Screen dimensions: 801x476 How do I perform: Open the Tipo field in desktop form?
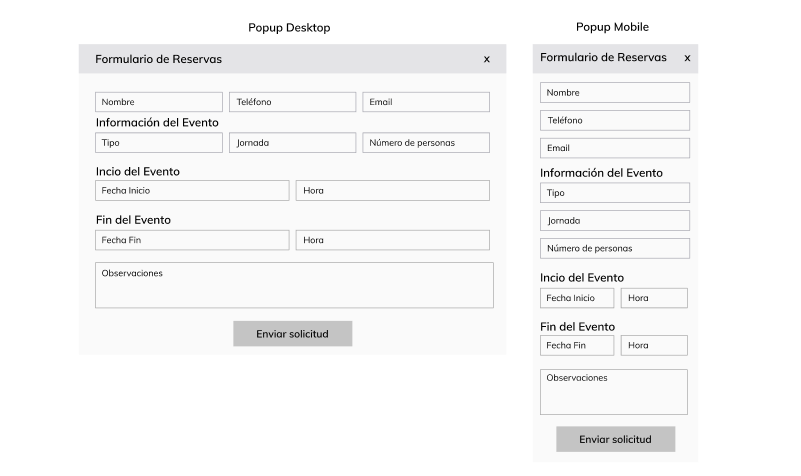click(159, 142)
